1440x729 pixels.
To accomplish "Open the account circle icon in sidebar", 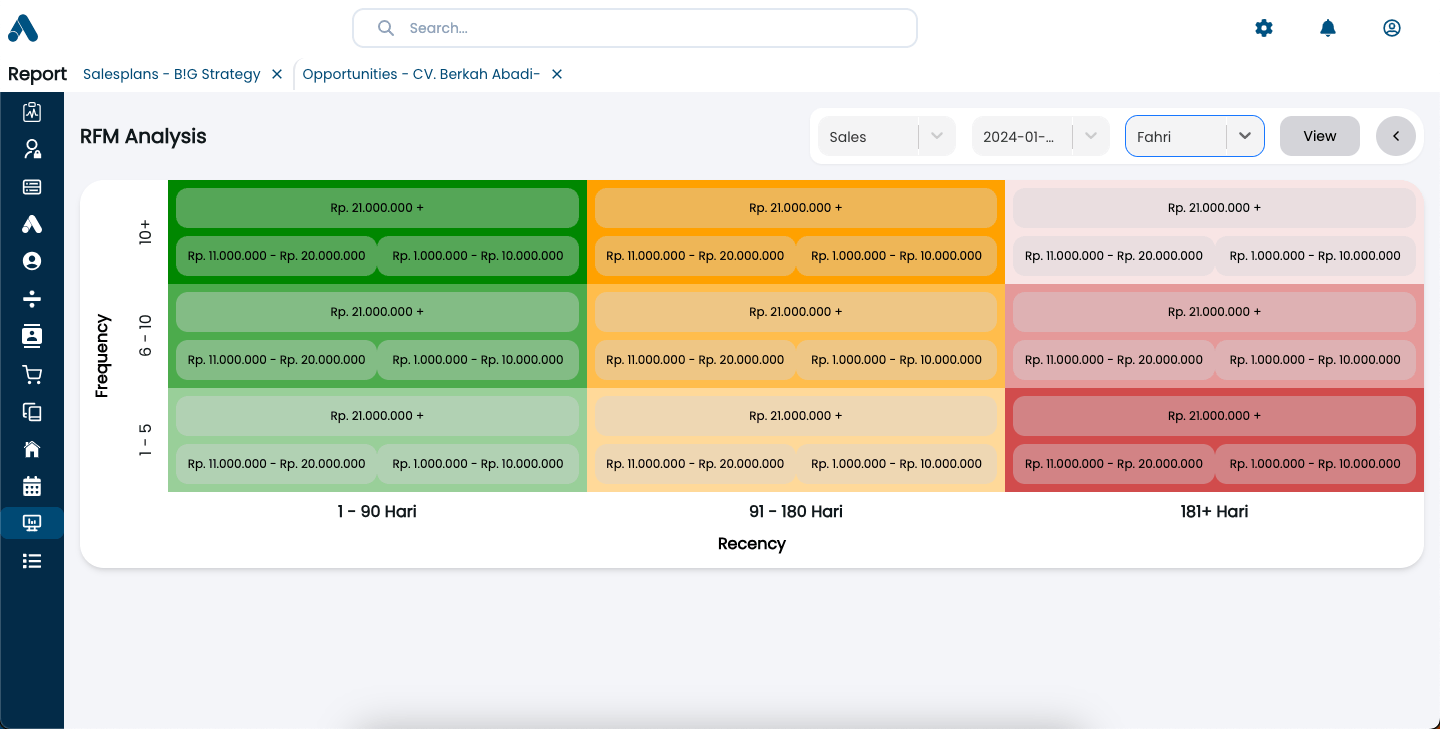I will (x=32, y=261).
